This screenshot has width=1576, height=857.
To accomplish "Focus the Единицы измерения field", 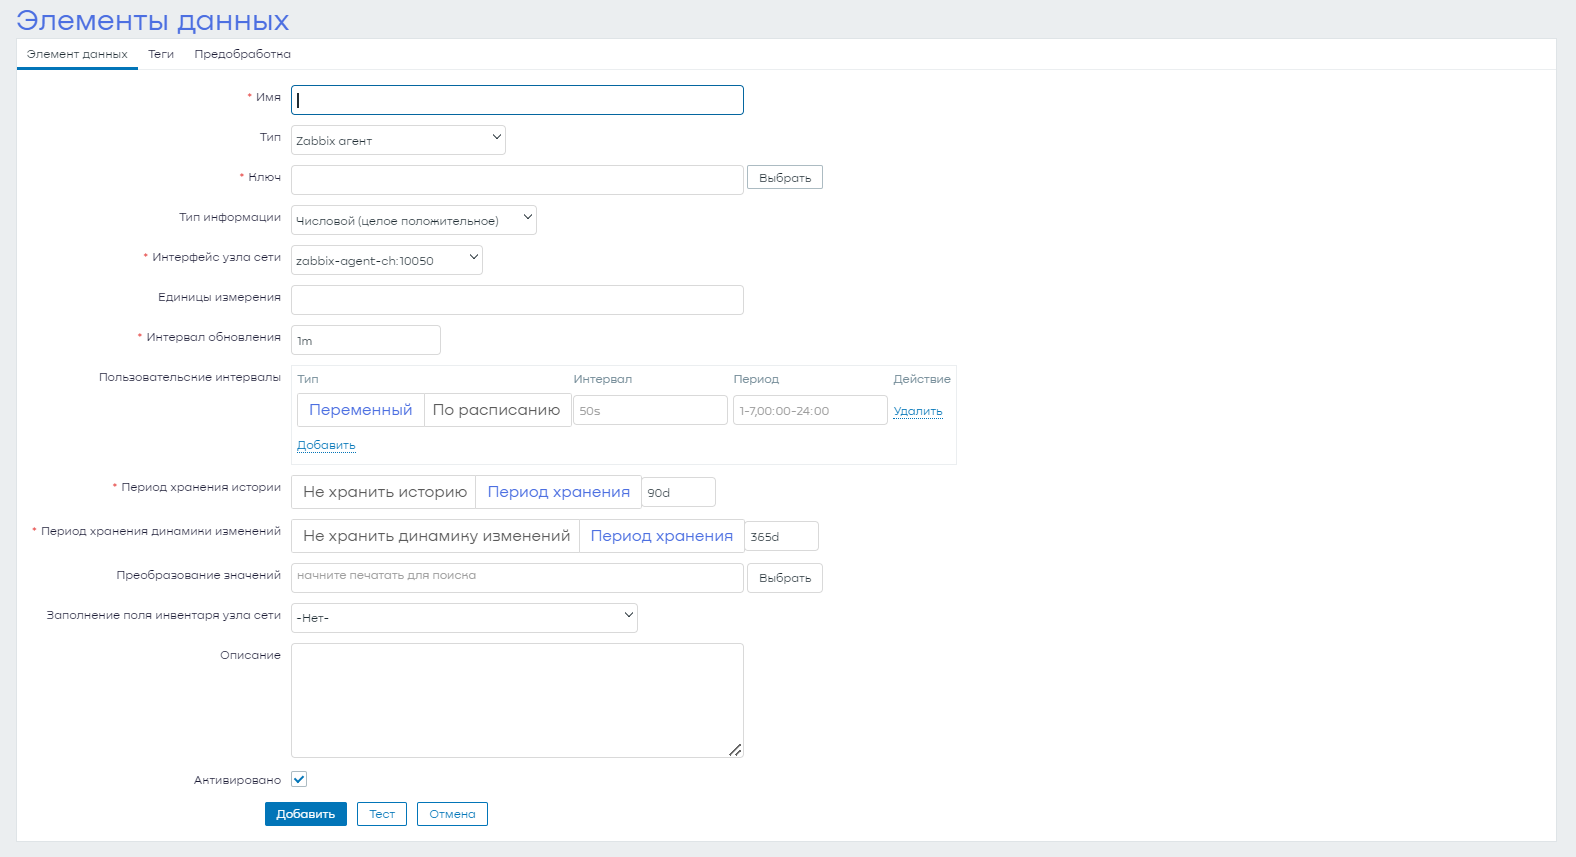I will tap(517, 300).
